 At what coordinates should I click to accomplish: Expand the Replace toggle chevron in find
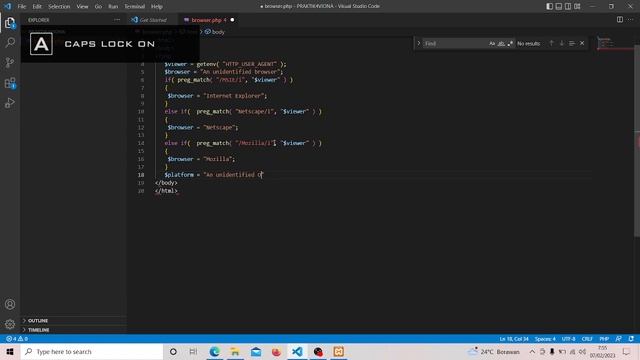418,43
